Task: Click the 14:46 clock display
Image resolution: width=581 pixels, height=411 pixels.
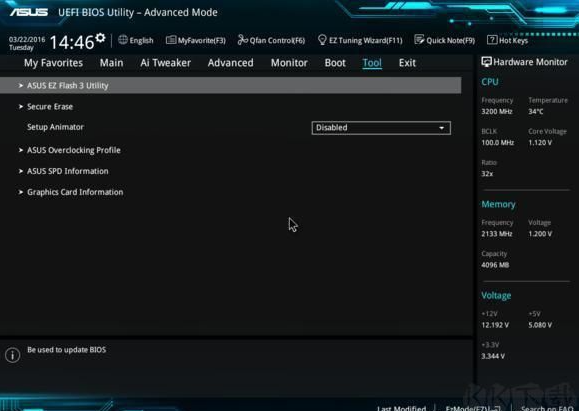Action: click(x=72, y=42)
